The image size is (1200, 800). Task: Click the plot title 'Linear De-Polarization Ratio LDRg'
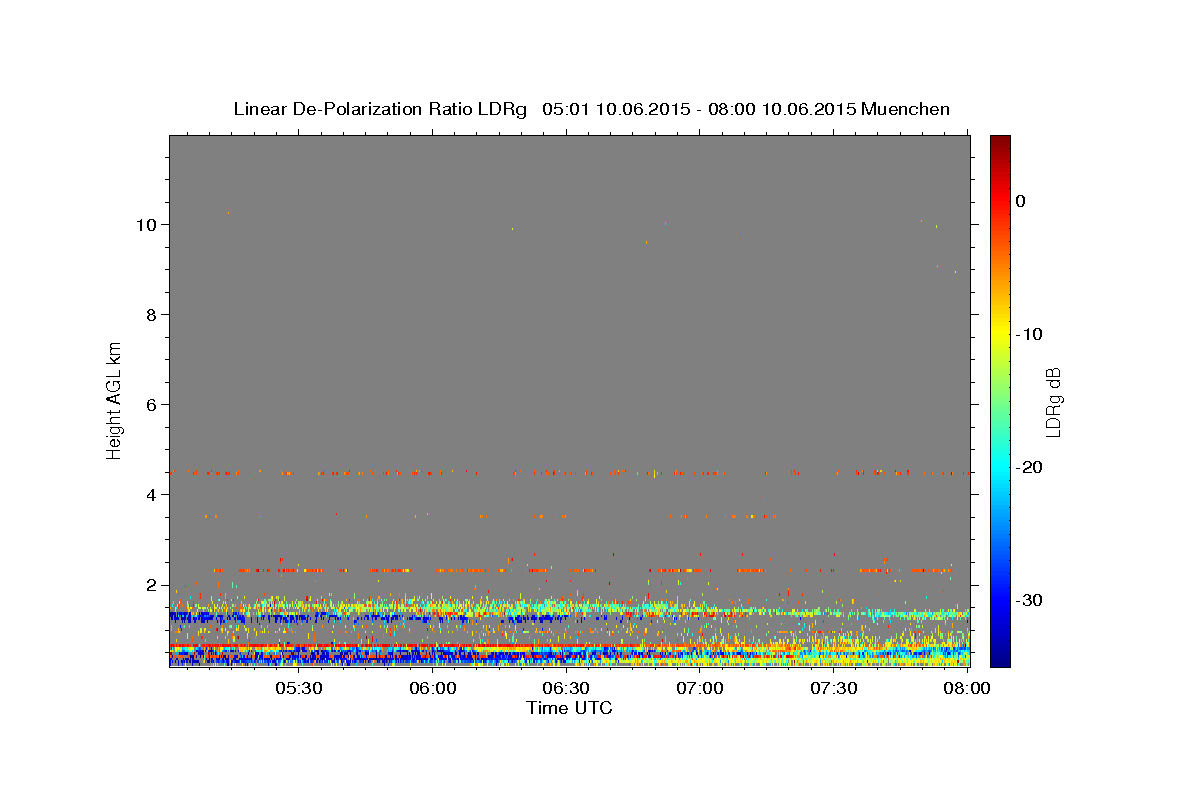pos(380,109)
